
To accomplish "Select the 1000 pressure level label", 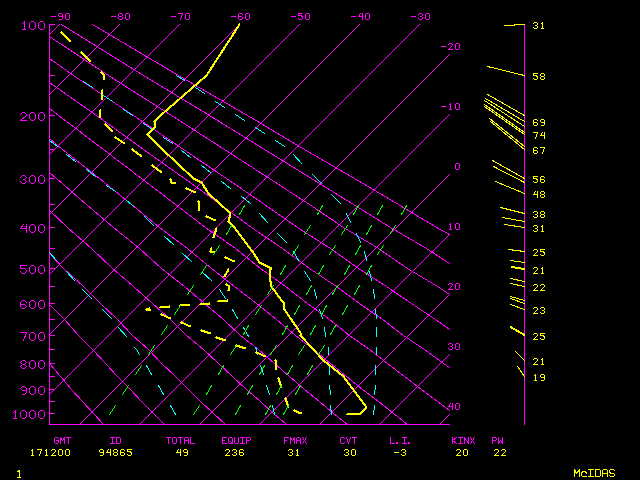I will 31,414.
